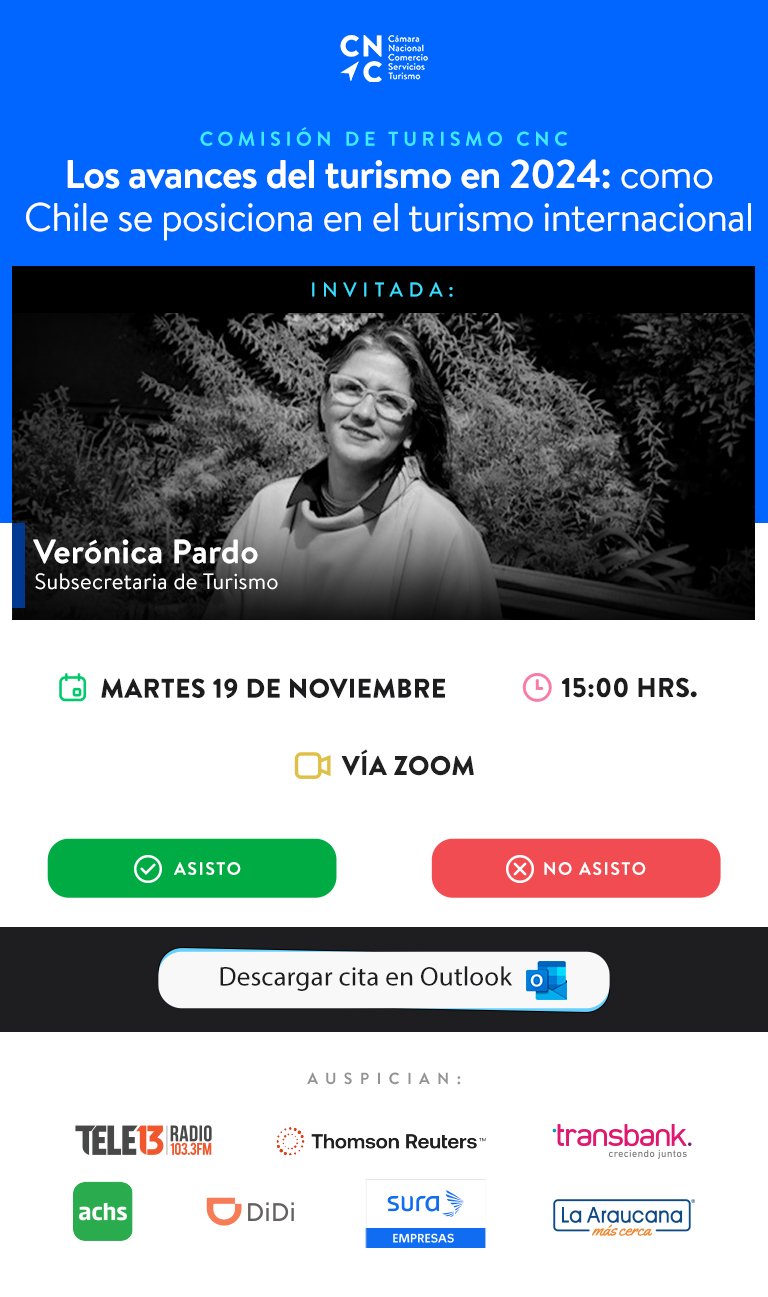Click the green achs logo

click(x=102, y=1211)
